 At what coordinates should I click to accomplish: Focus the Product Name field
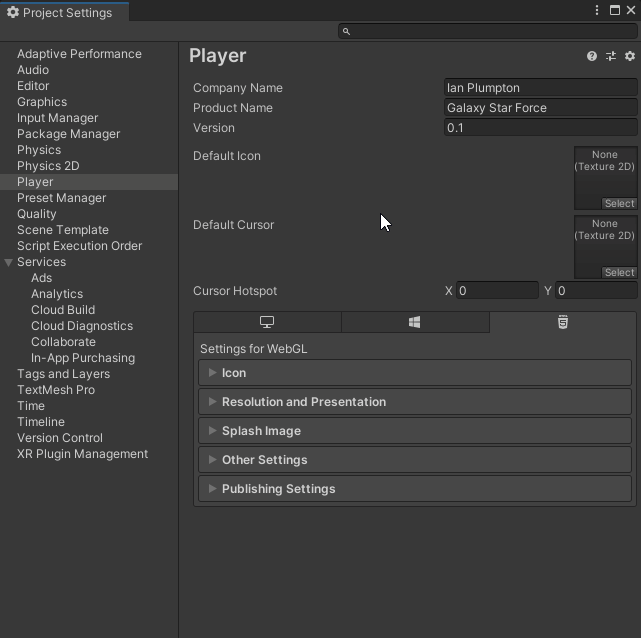click(x=540, y=108)
